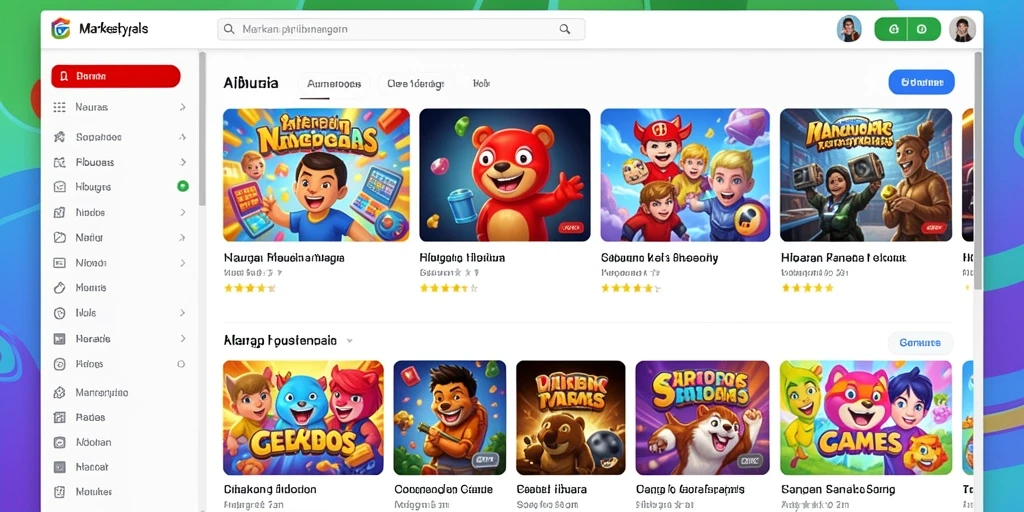Click the main content vertical scrollbar
The width and height of the screenshot is (1024, 512).
click(978, 171)
